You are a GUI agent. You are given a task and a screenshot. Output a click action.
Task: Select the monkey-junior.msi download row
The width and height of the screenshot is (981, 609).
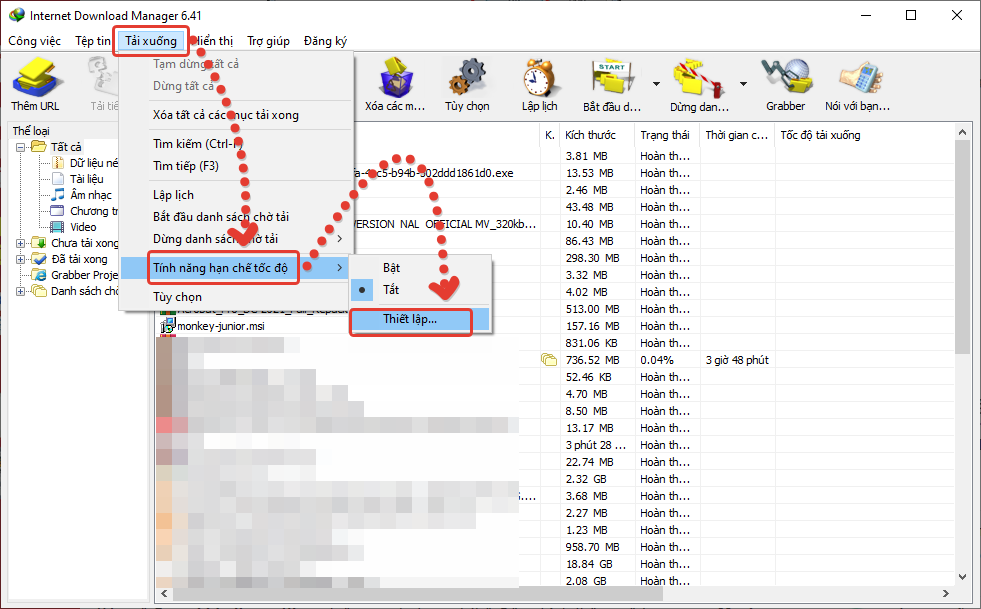tap(554, 326)
